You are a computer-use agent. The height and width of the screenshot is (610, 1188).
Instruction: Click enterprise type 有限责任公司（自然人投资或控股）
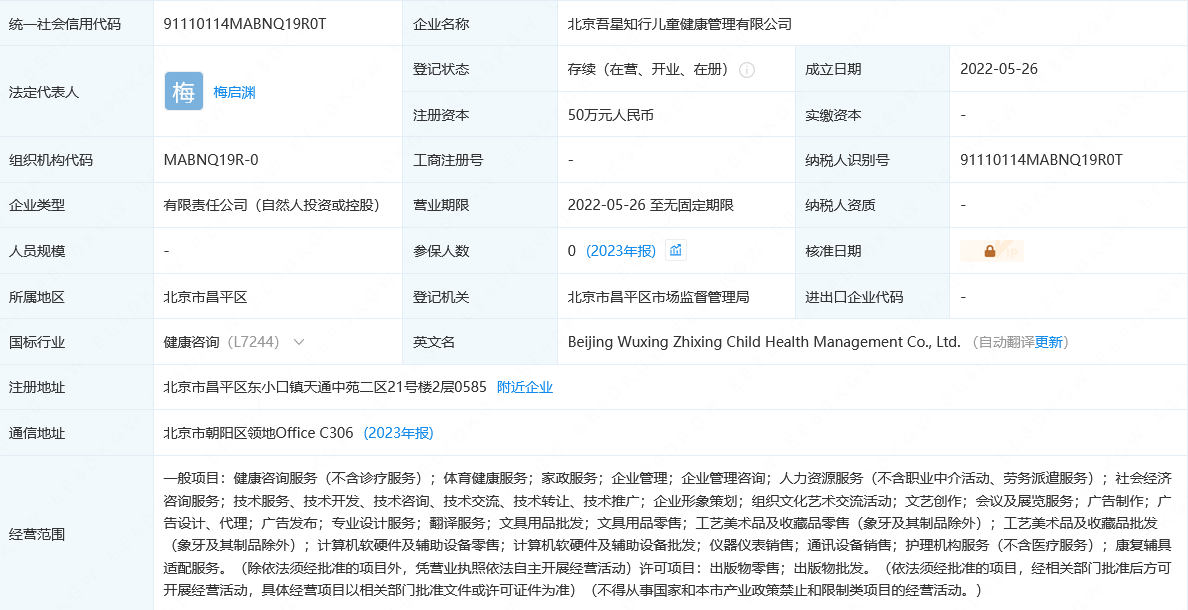click(x=272, y=205)
